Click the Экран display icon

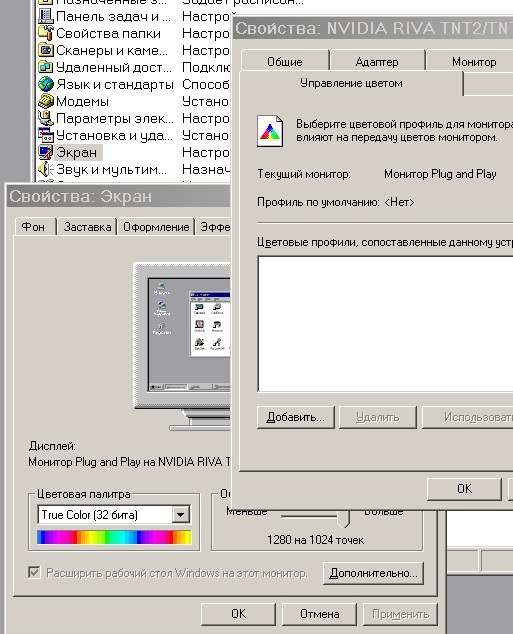coord(45,152)
